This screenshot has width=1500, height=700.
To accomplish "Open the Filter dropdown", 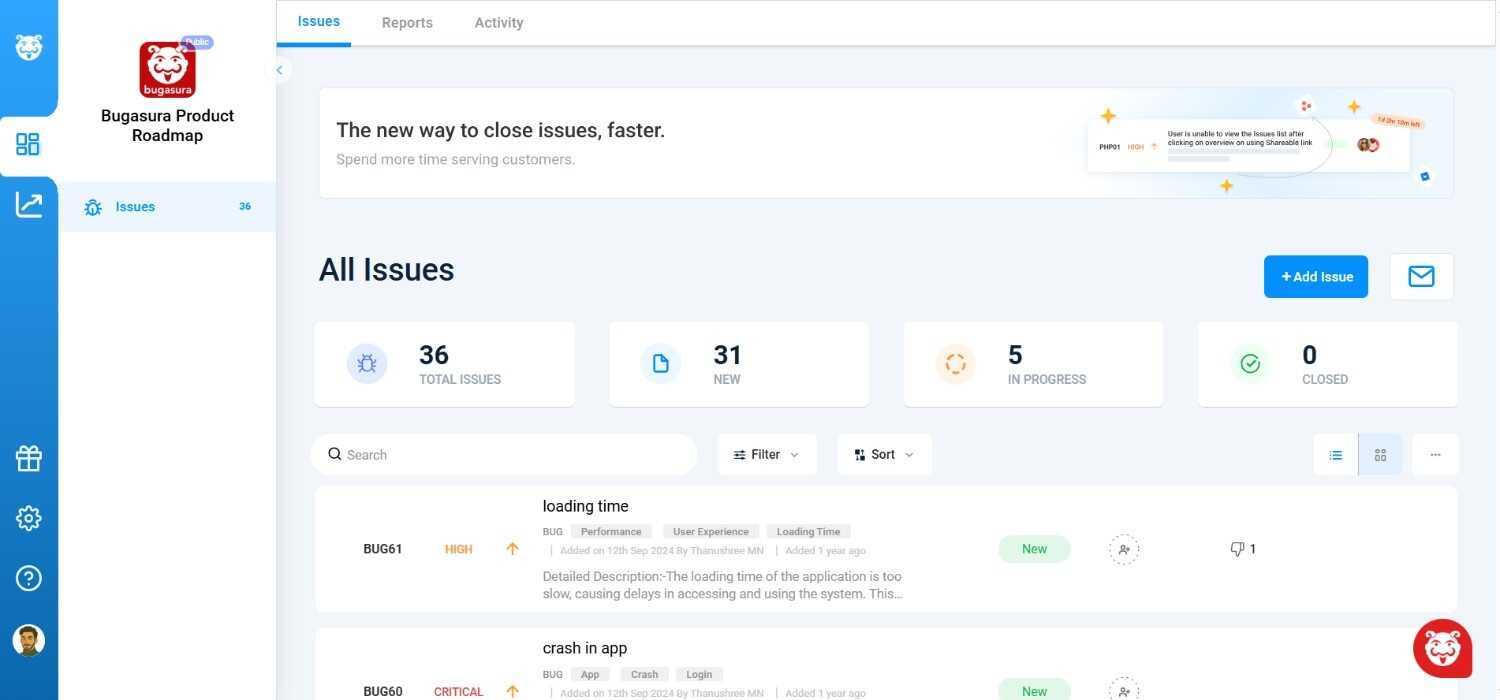I will point(766,455).
